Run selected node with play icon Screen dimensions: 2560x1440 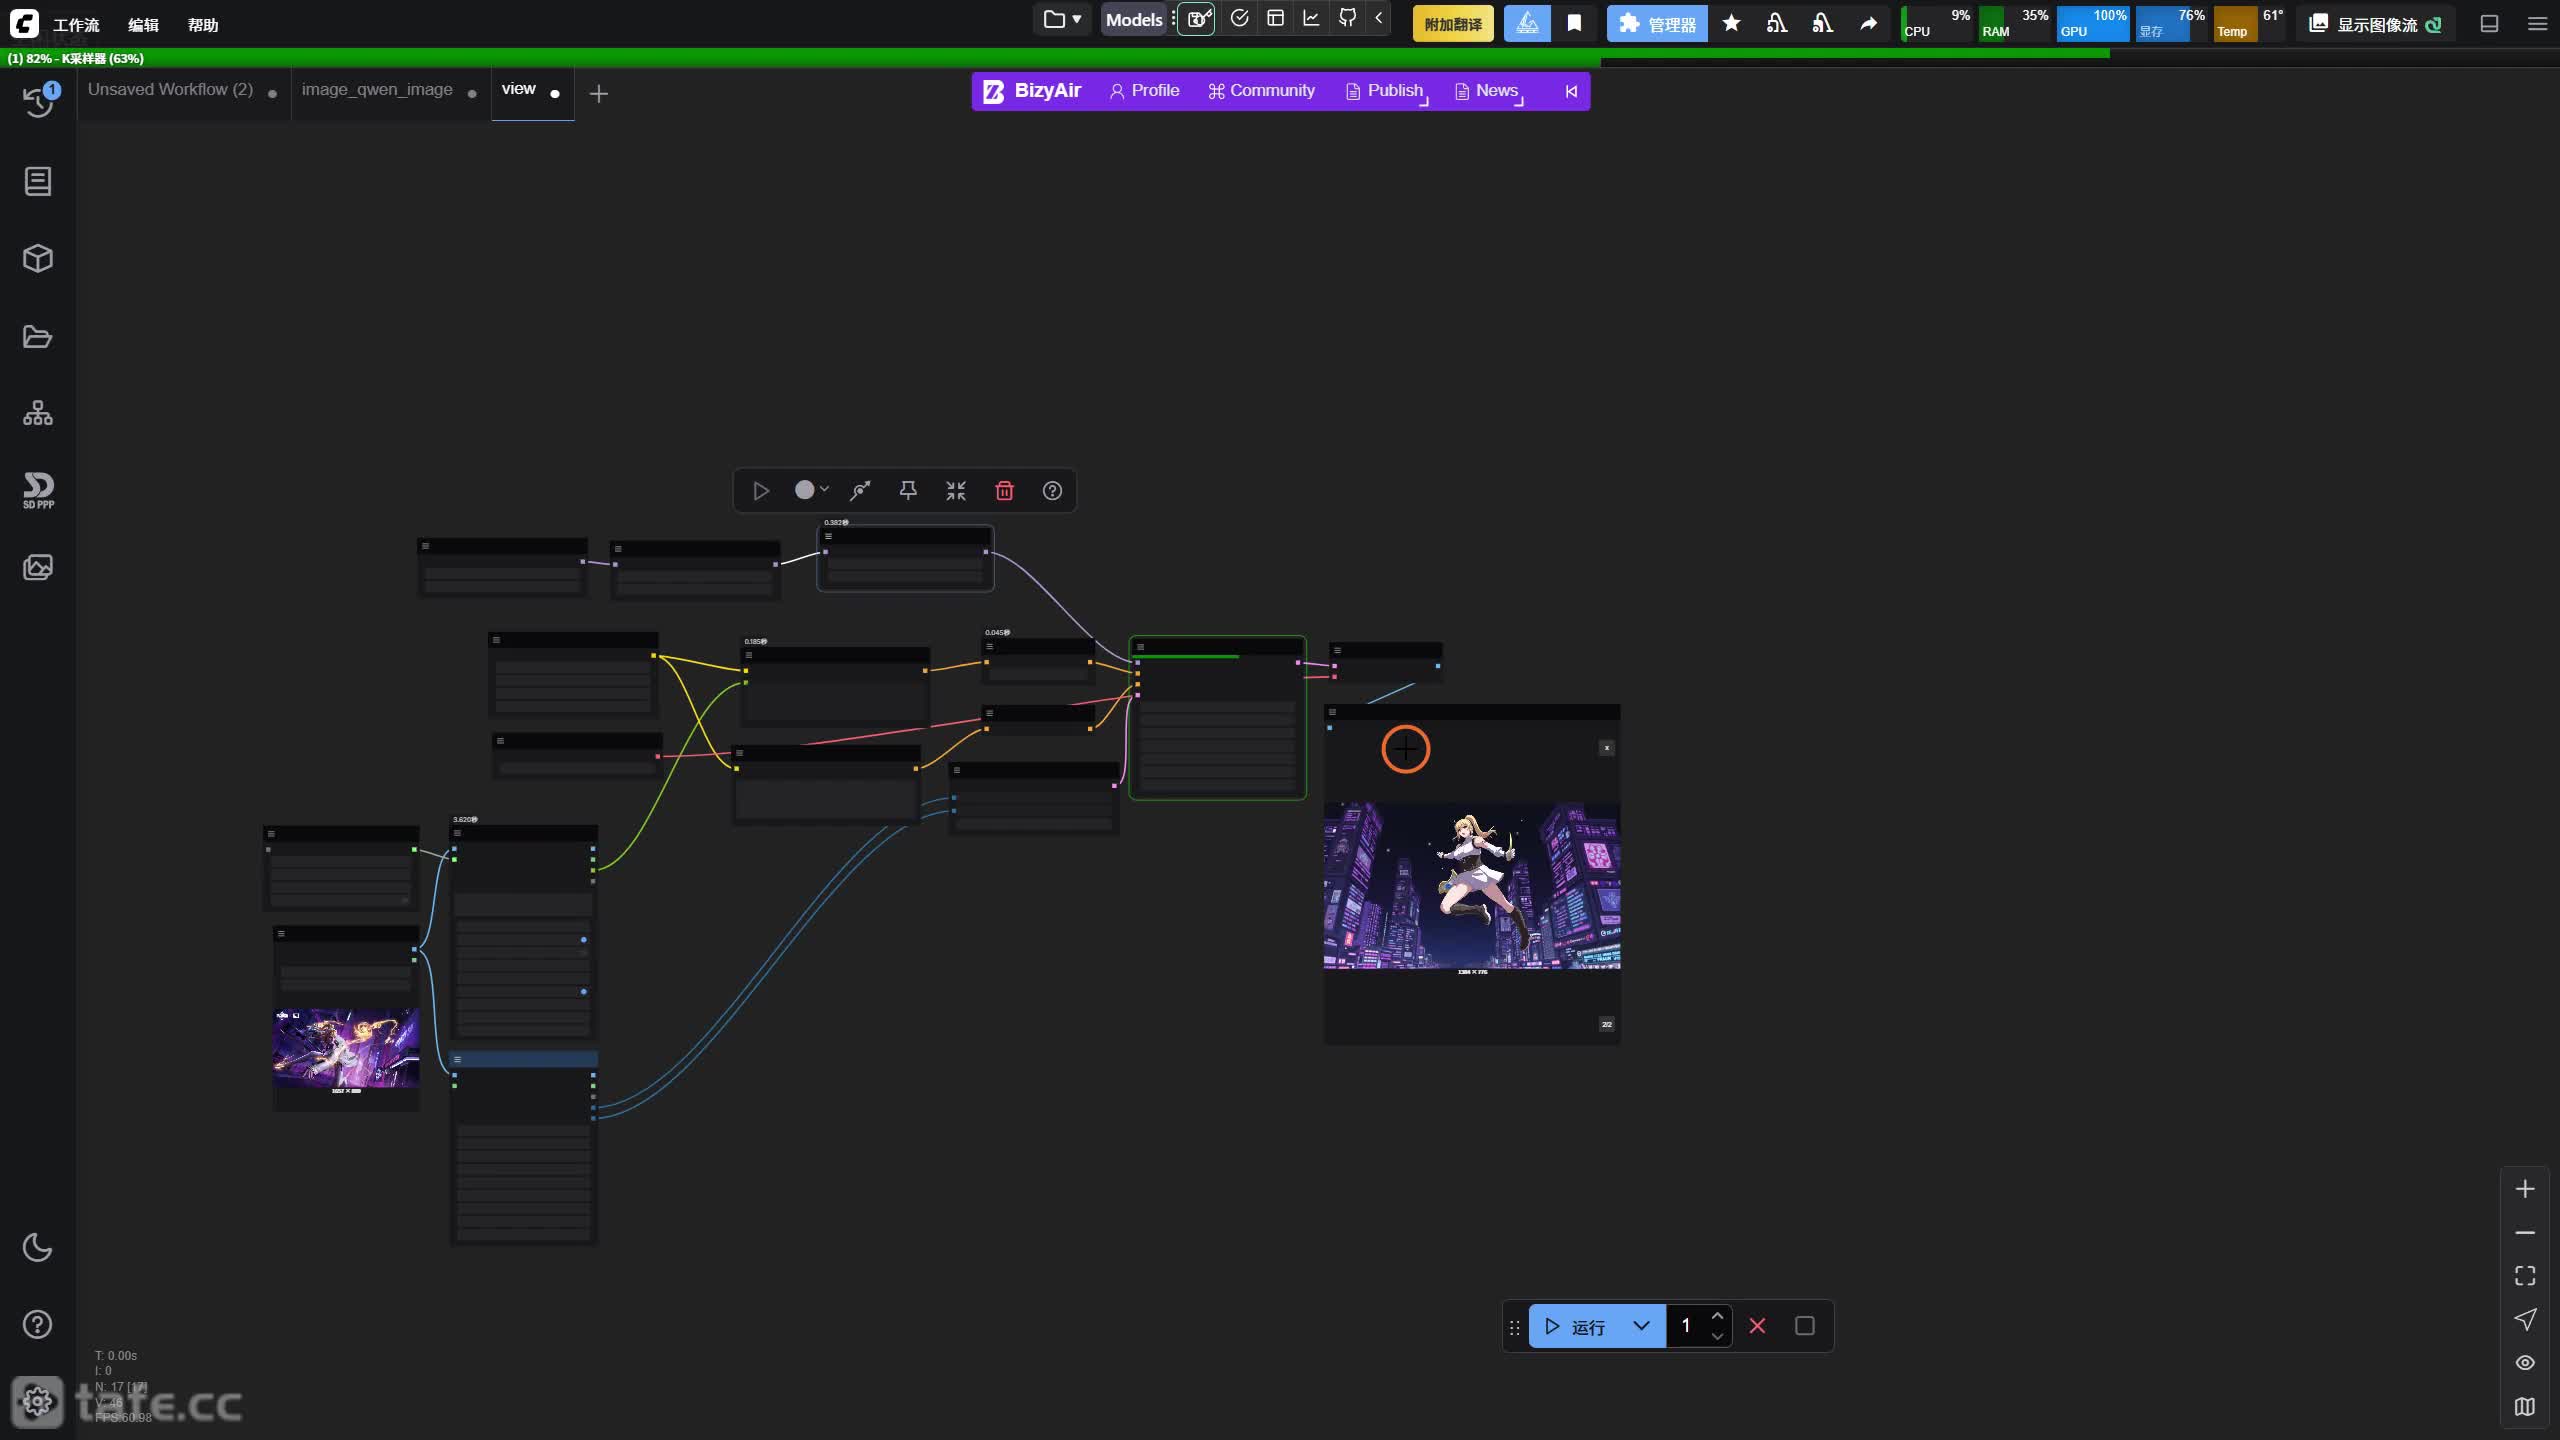[761, 491]
